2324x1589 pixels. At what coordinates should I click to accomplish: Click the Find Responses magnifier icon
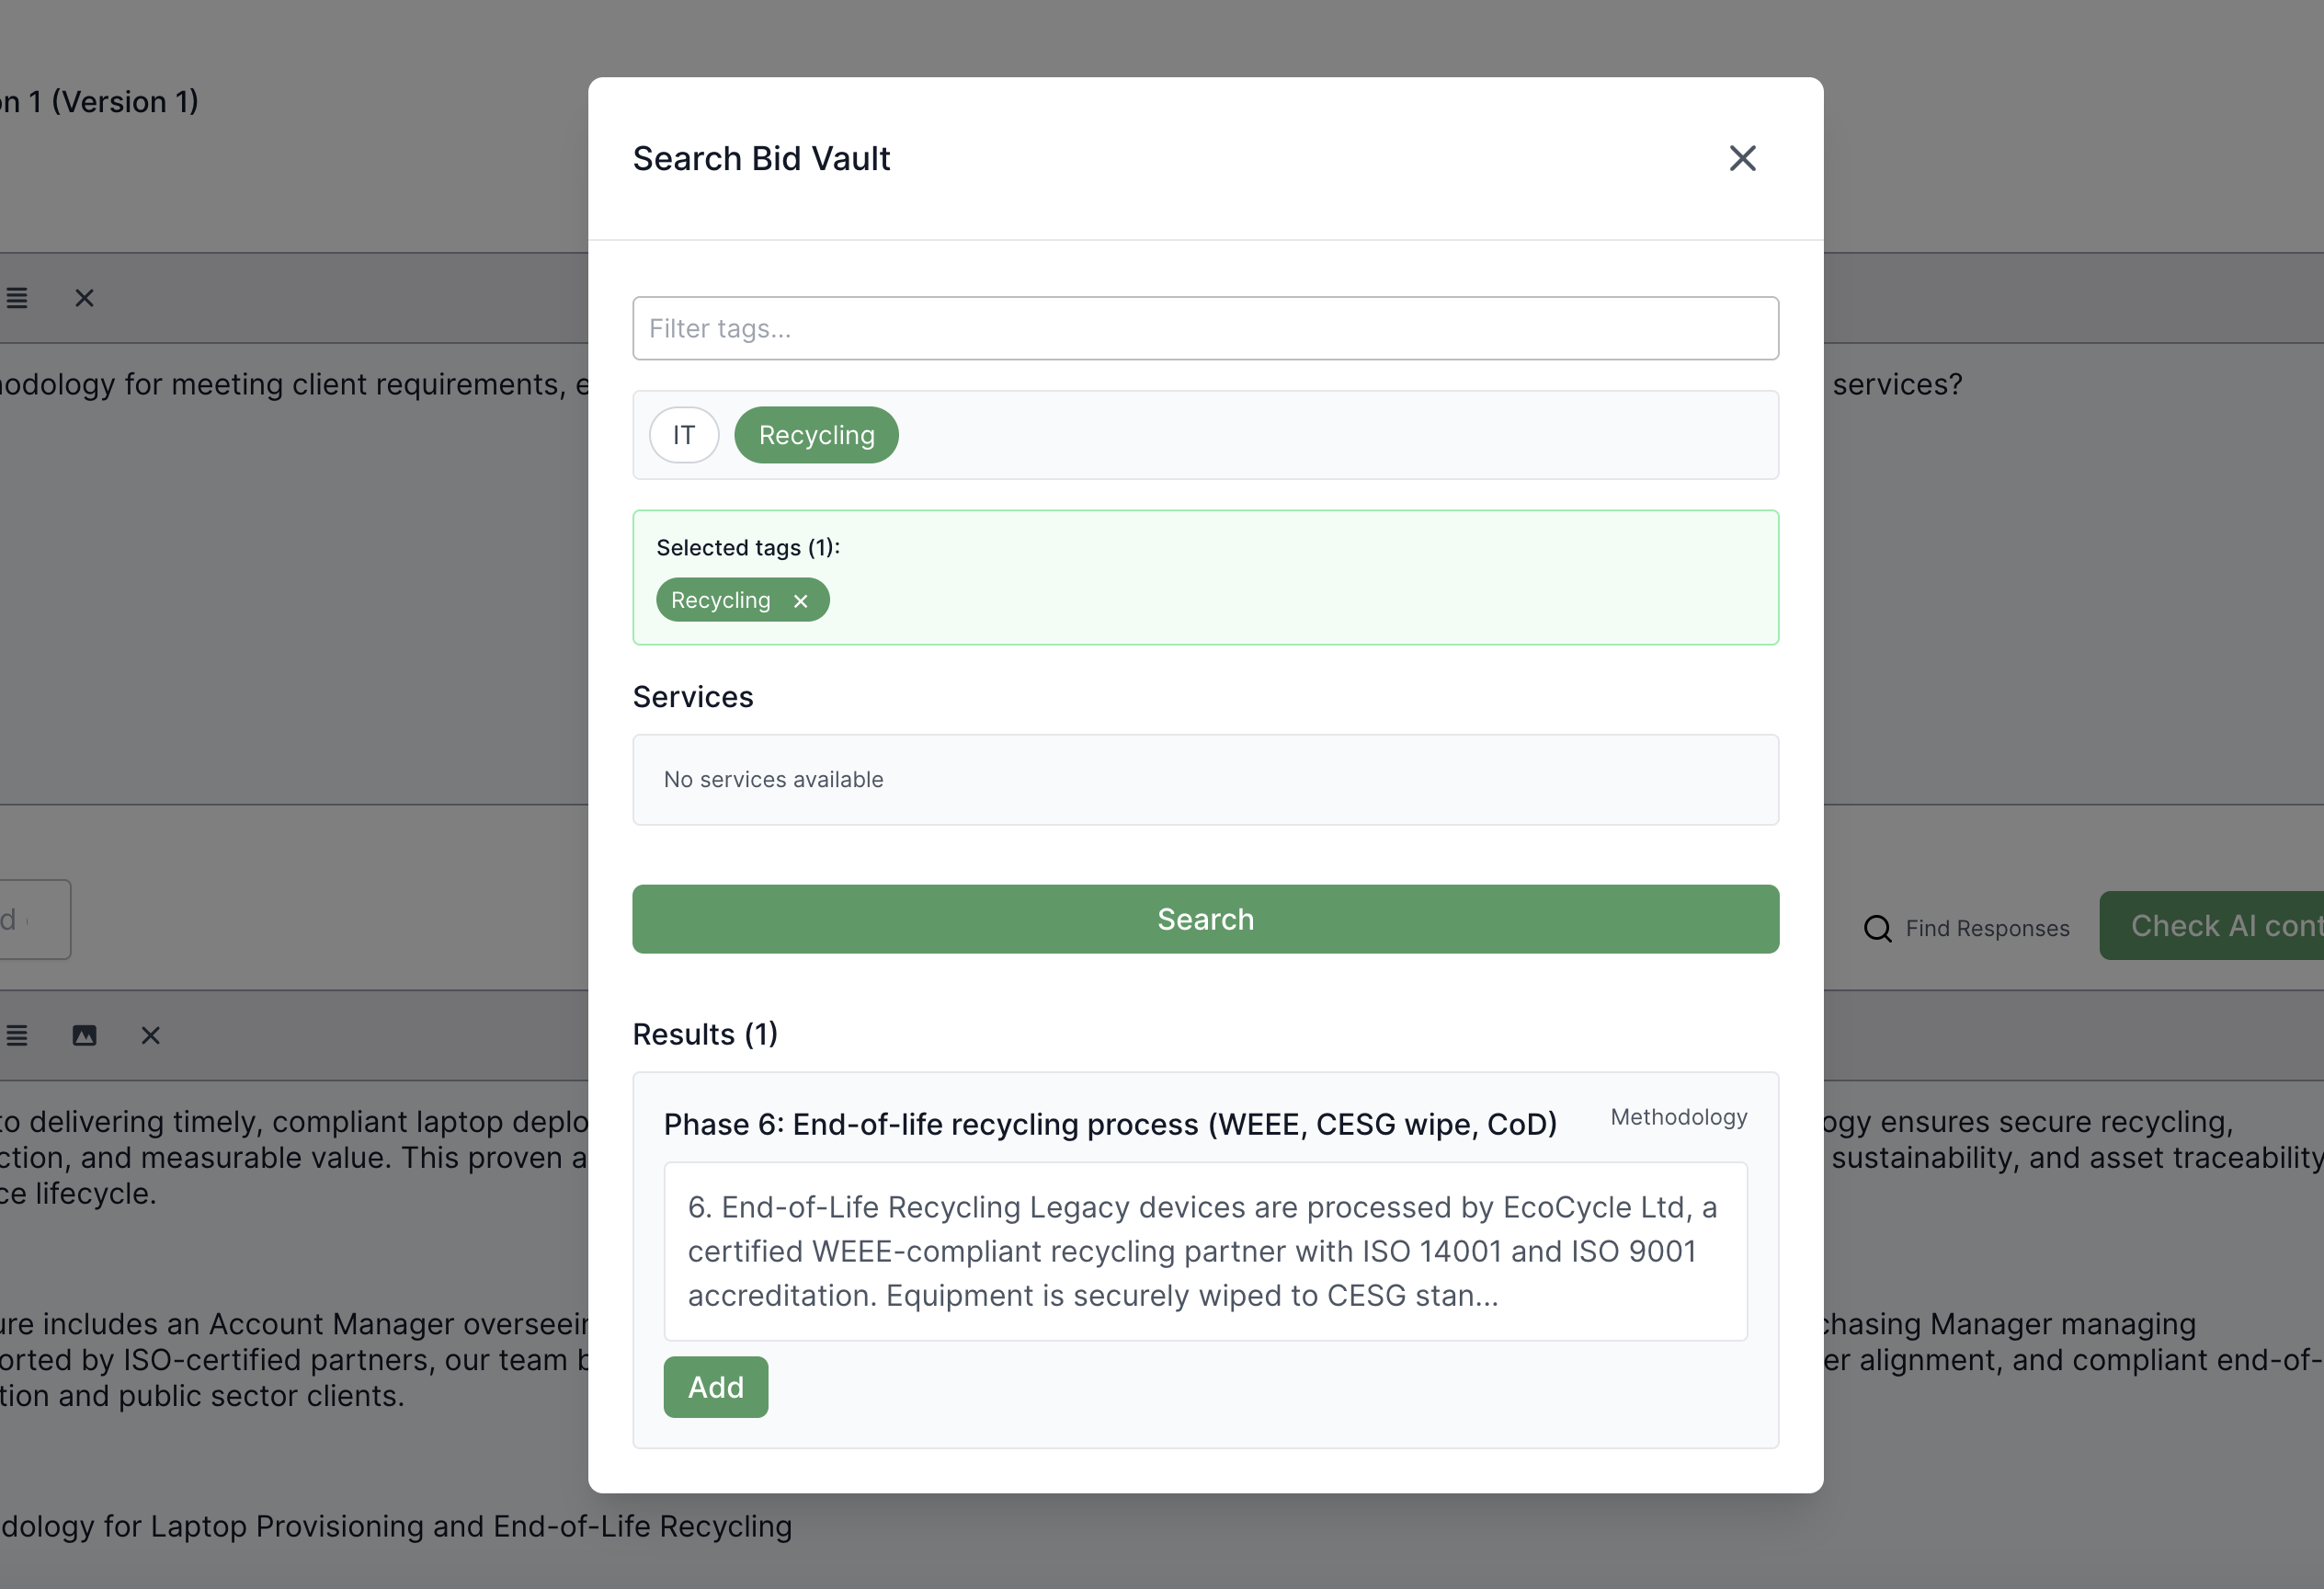point(1877,929)
